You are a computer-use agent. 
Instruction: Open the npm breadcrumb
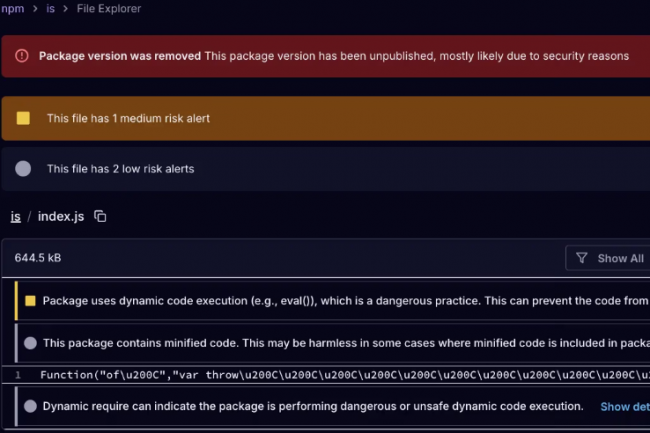tap(13, 9)
